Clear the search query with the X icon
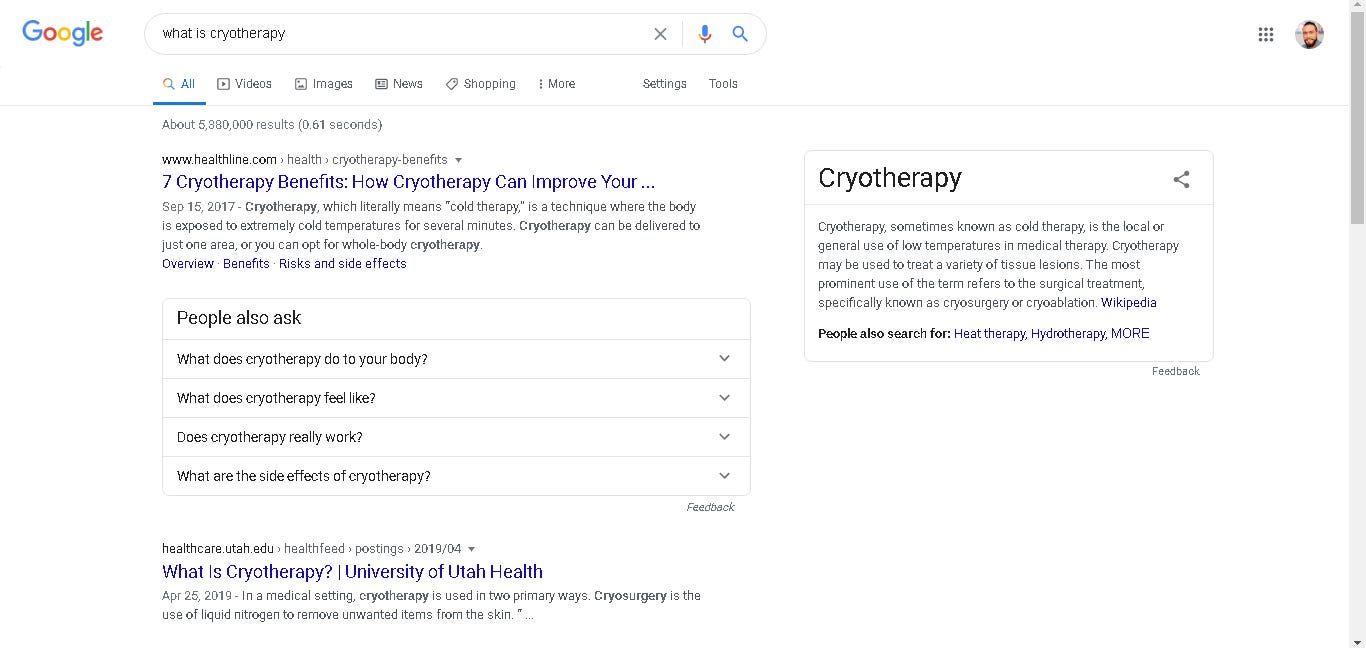Viewport: 1366px width, 648px height. pos(661,33)
